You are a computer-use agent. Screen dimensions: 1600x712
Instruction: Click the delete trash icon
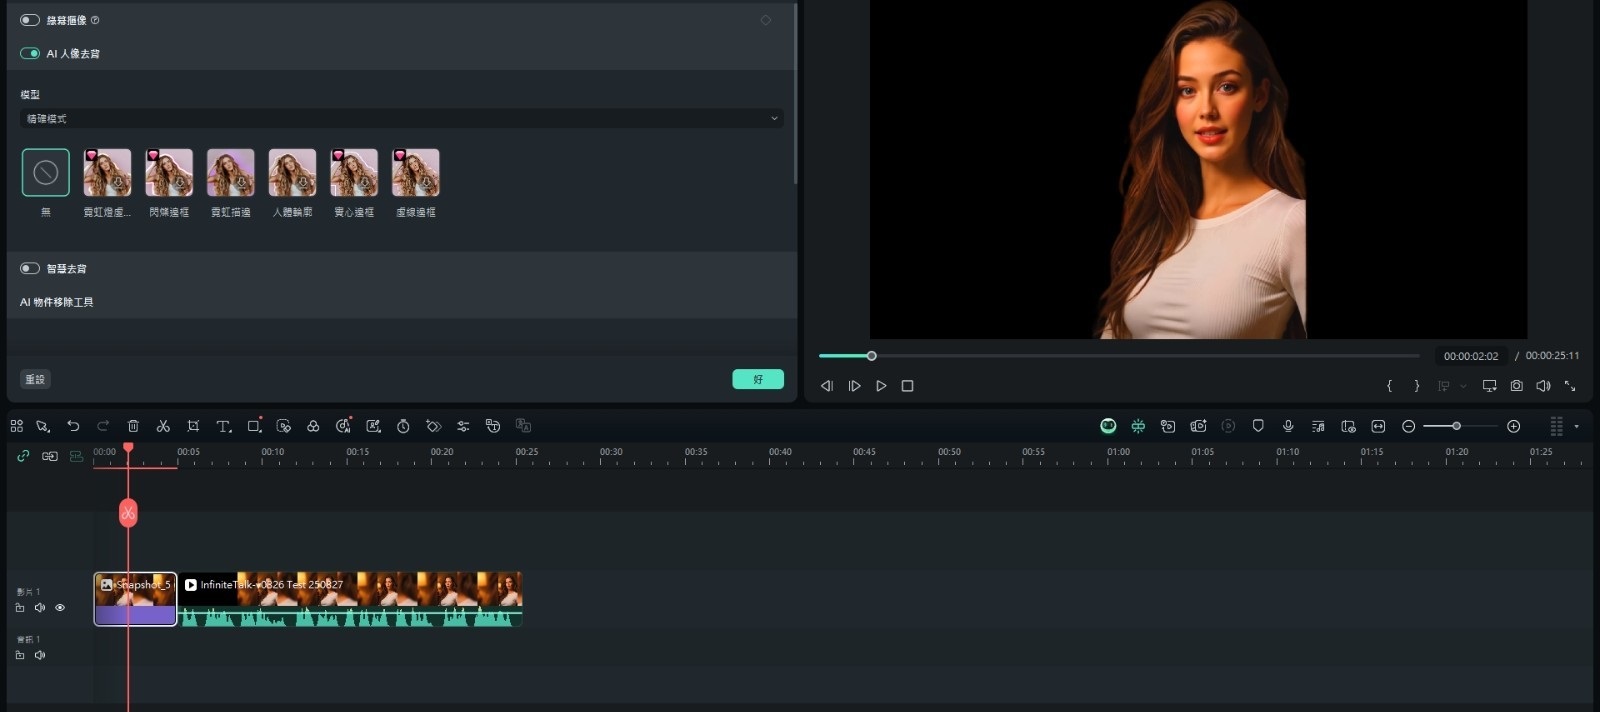[133, 426]
